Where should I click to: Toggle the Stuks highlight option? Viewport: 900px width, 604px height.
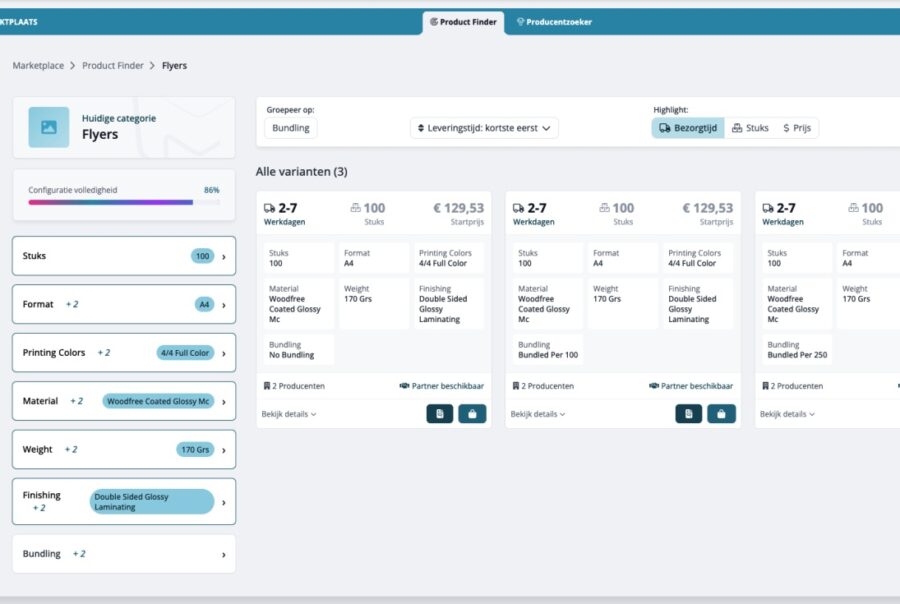point(750,128)
